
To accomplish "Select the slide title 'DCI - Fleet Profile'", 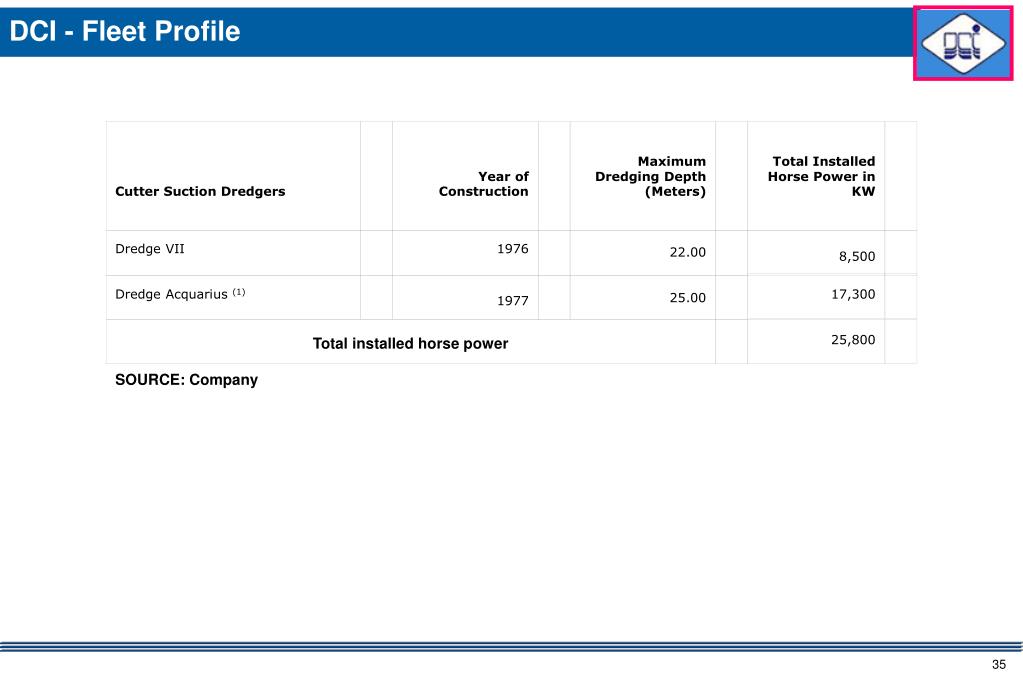I will [125, 31].
